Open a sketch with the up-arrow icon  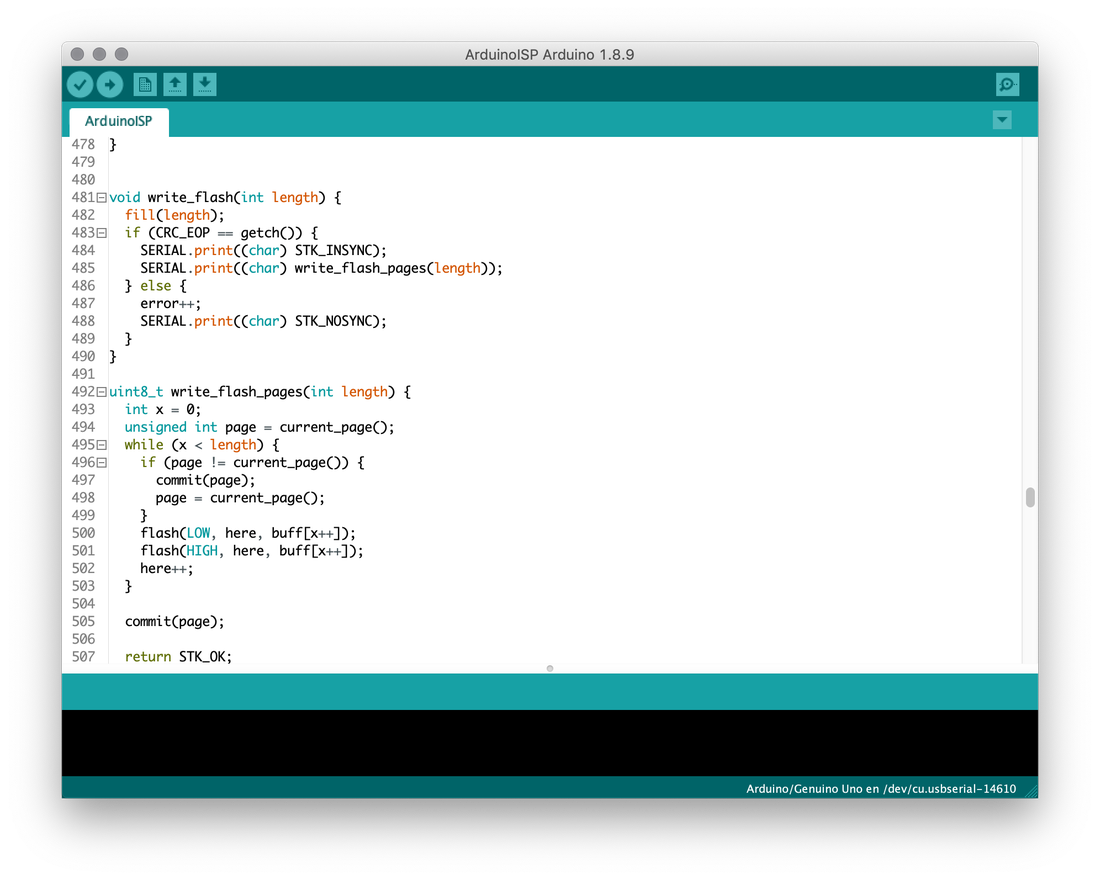(x=175, y=85)
